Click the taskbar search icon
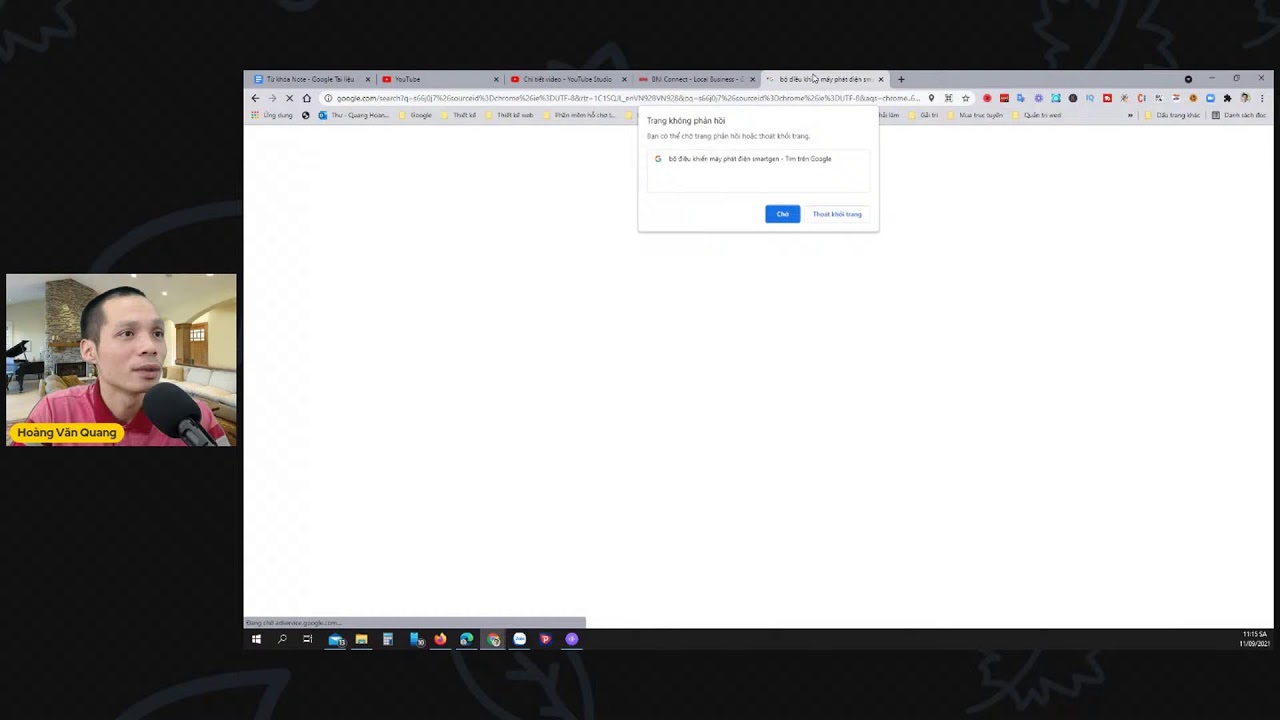Image resolution: width=1280 pixels, height=720 pixels. pos(282,639)
